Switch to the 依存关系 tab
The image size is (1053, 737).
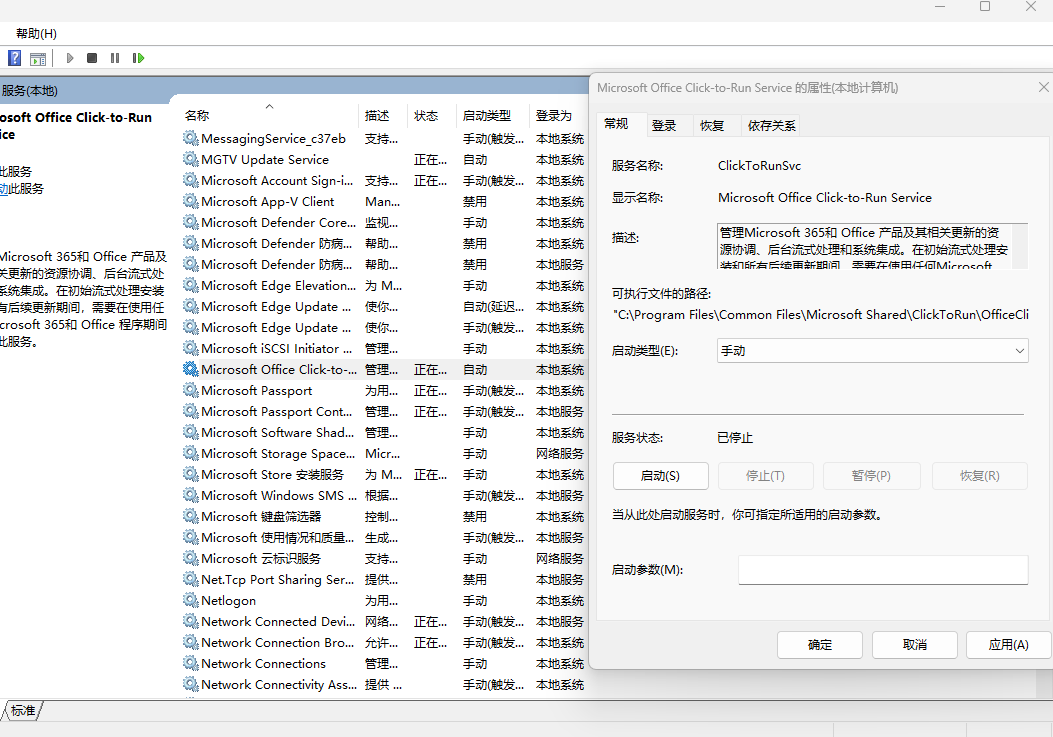(772, 126)
